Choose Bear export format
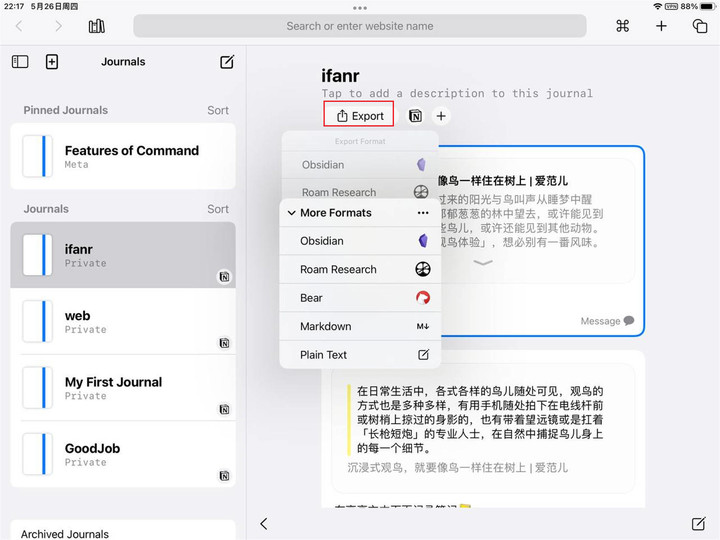Screen dimensions: 720x540 pos(360,298)
